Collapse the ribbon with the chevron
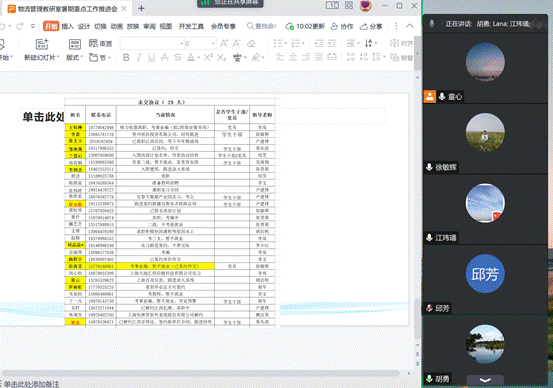This screenshot has width=553, height=388. click(x=409, y=26)
